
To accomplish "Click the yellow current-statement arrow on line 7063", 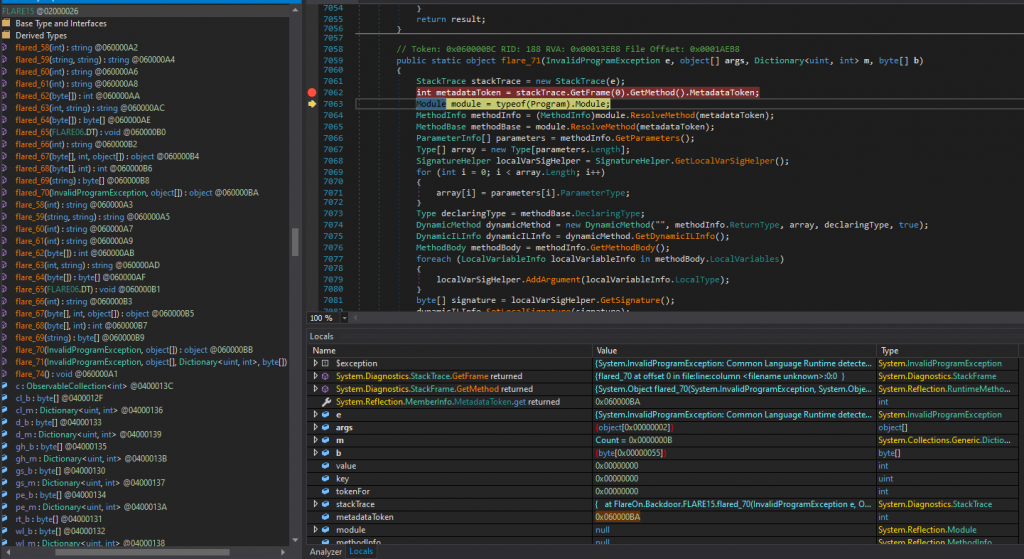I will [312, 104].
